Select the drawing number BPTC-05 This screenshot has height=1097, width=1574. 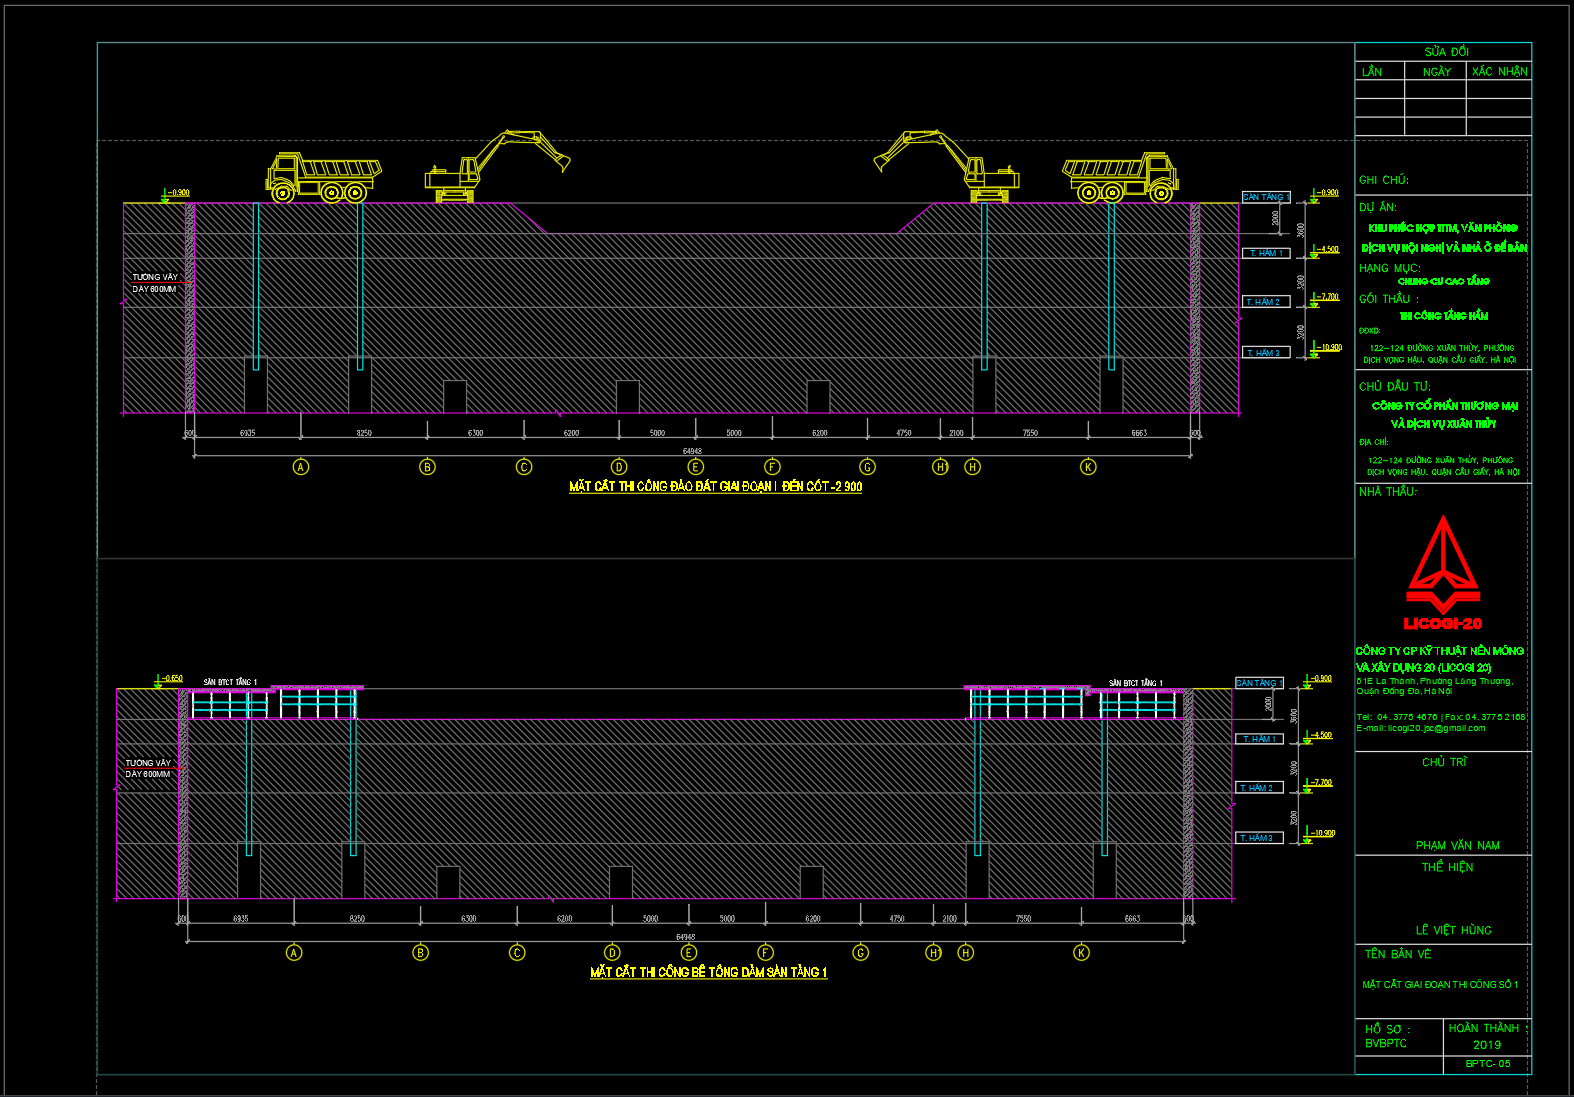1487,1064
